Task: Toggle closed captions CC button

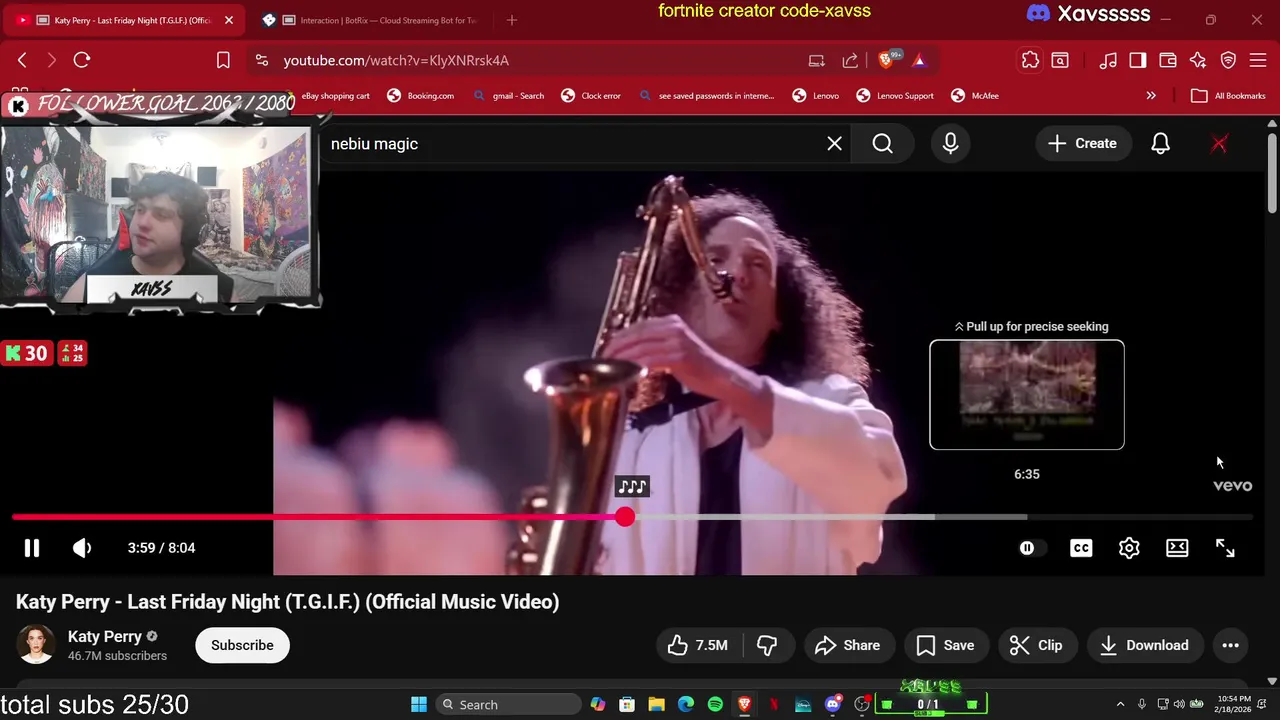Action: pyautogui.click(x=1081, y=548)
